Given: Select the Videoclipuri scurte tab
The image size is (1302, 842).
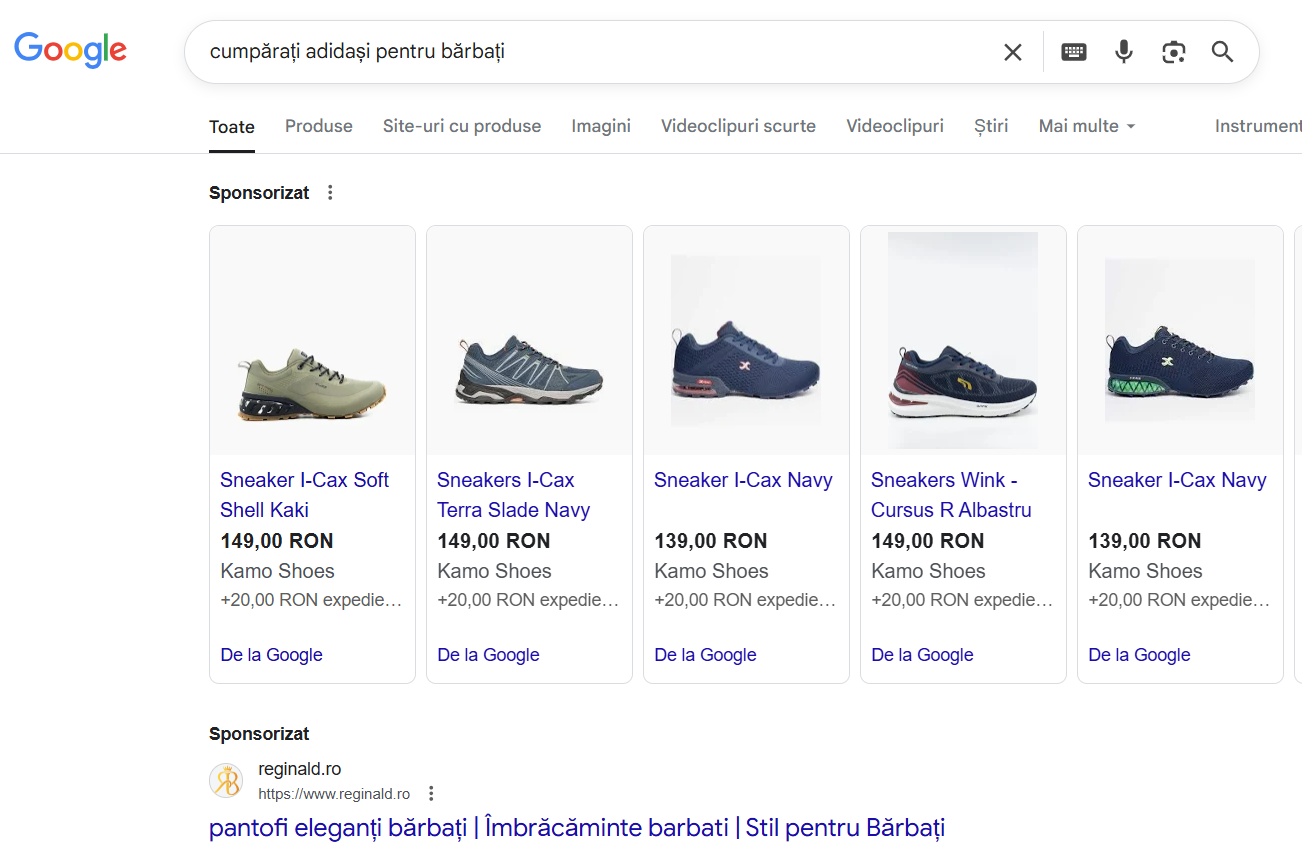Looking at the screenshot, I should click(738, 126).
